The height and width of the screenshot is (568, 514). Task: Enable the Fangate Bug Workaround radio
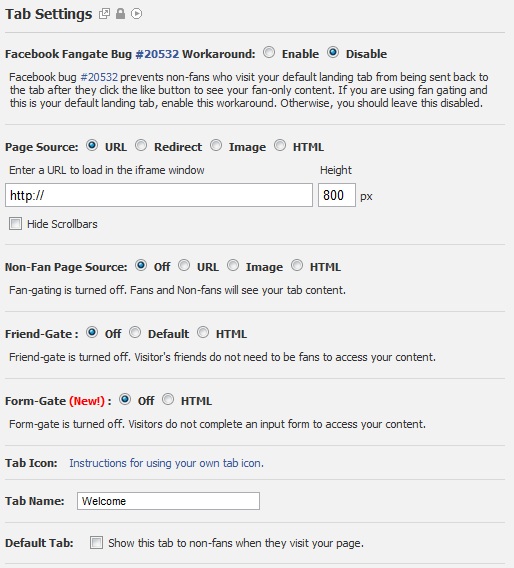tap(269, 53)
